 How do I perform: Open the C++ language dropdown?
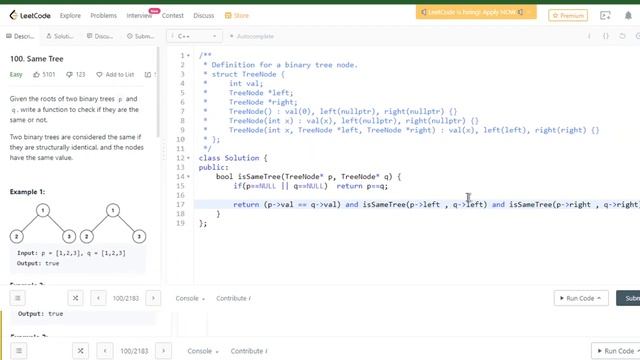pyautogui.click(x=195, y=36)
